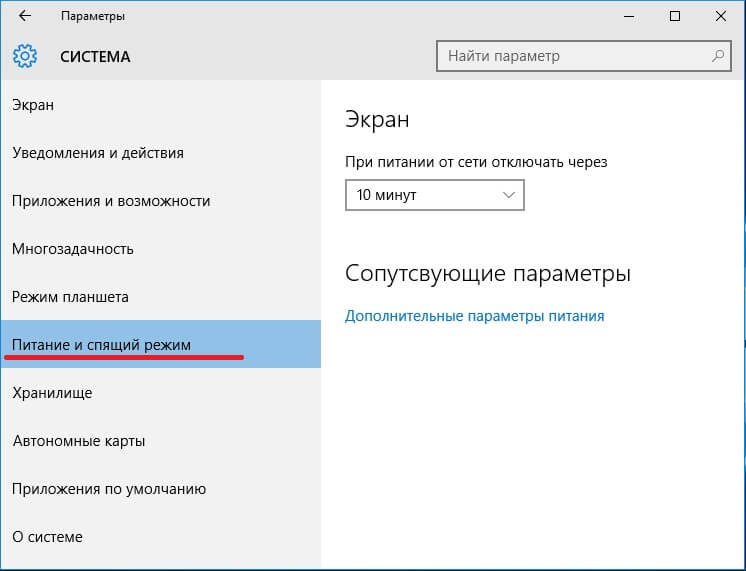This screenshot has height=571, width=746.
Task: Select Питание и спящий режим item
Action: click(101, 345)
